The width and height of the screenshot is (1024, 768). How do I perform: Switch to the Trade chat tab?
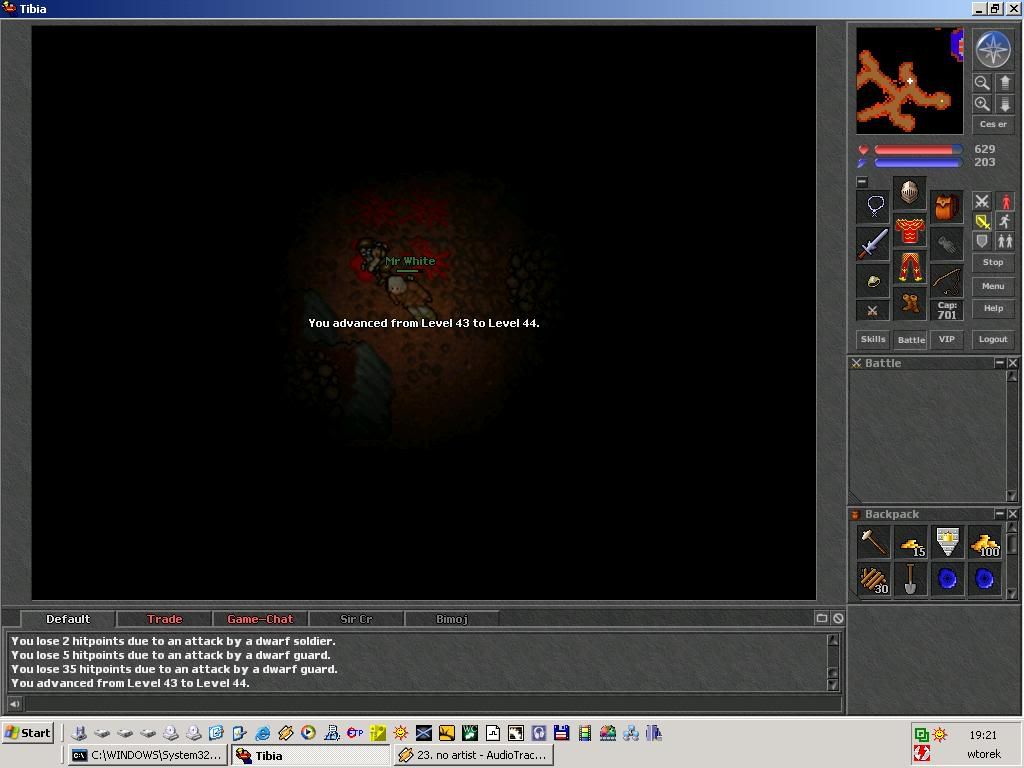[165, 618]
